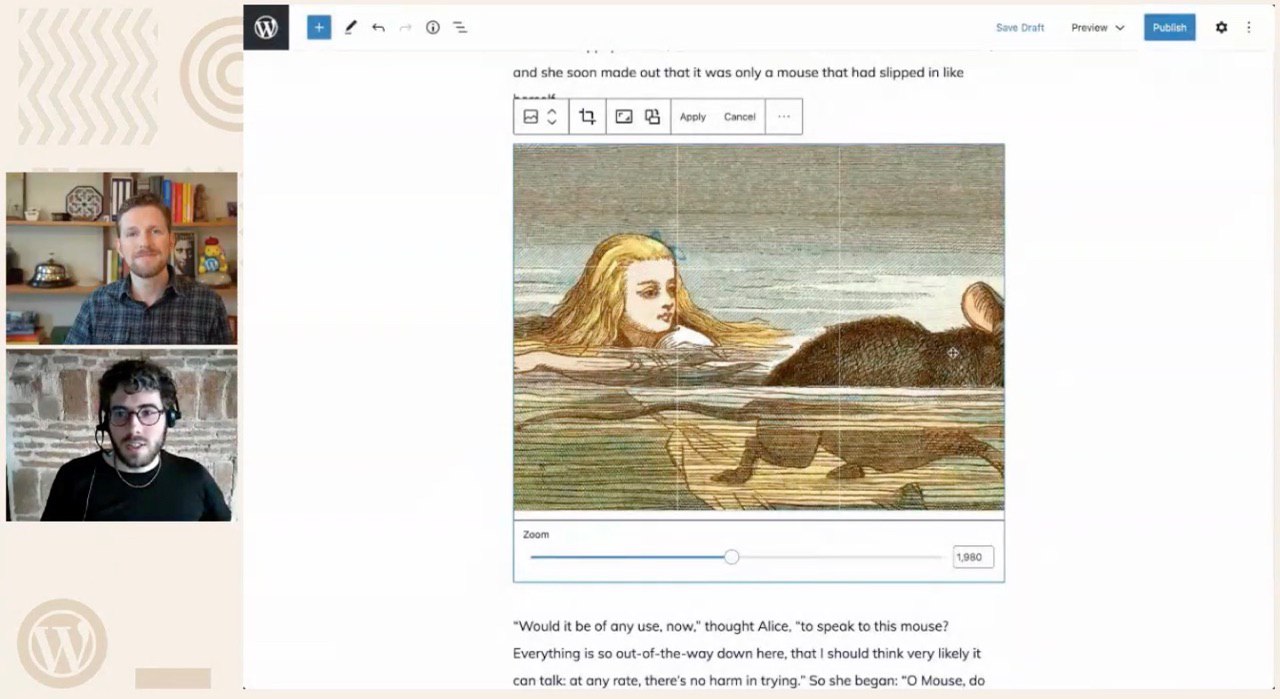The image size is (1280, 699).
Task: Click the bottom webcam video of man with headset
Action: tap(122, 435)
